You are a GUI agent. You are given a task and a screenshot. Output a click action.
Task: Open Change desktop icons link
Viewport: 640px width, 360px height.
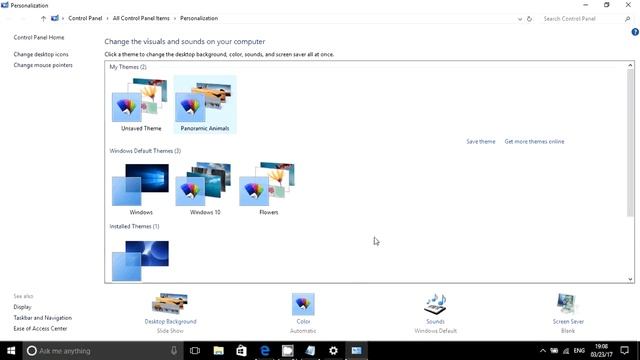point(41,54)
